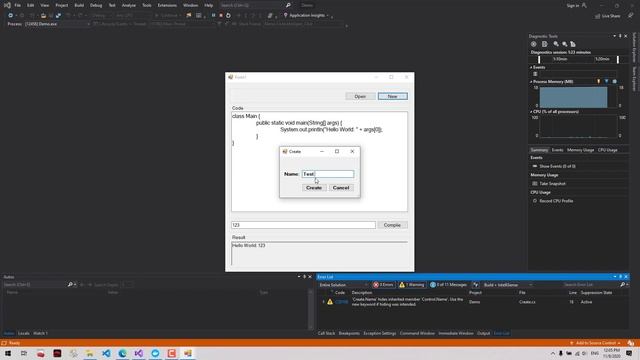Switch to the Immediate Window tab
The height and width of the screenshot is (360, 640).
(x=456, y=333)
